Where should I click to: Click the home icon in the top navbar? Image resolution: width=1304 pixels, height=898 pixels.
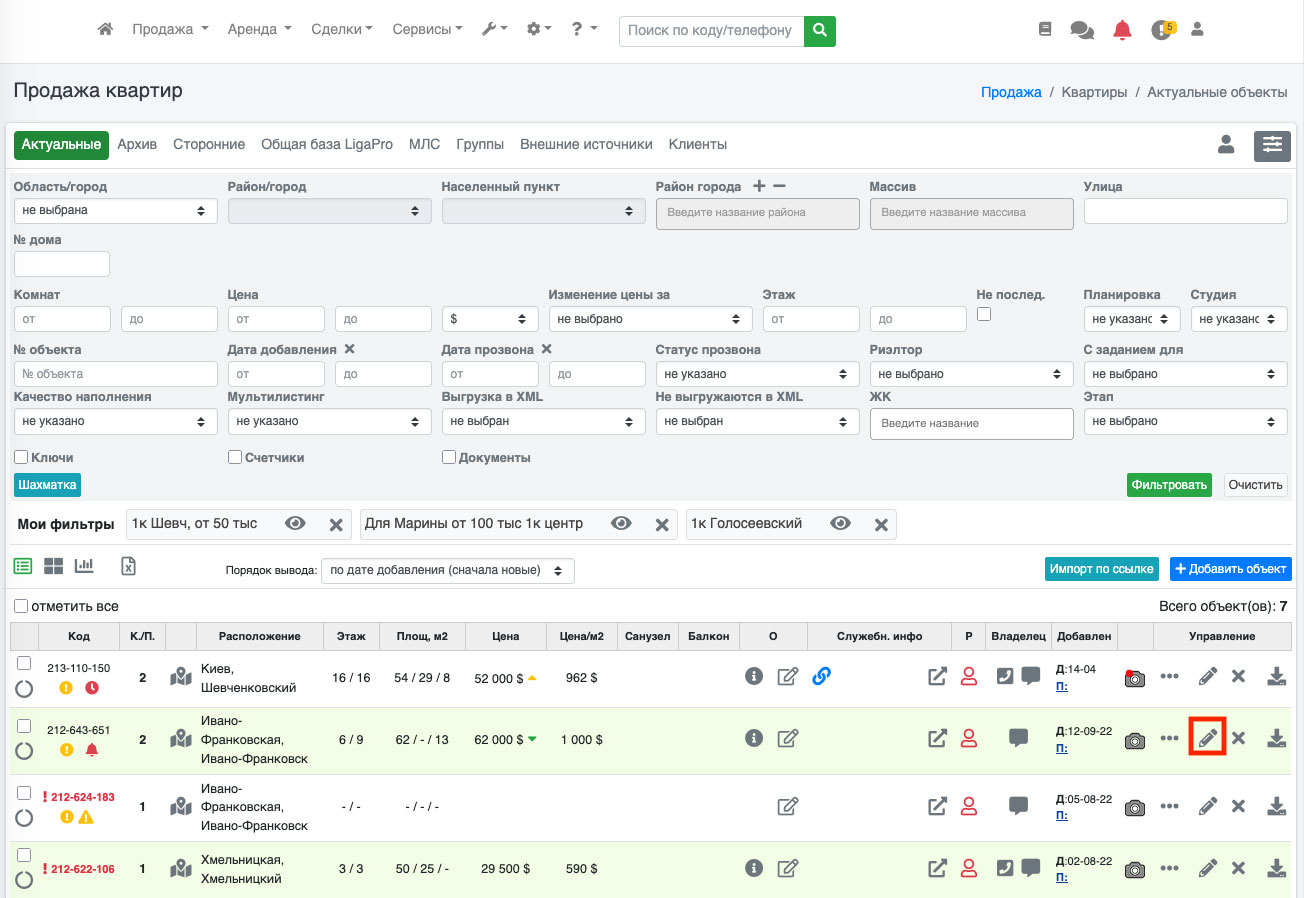(105, 30)
